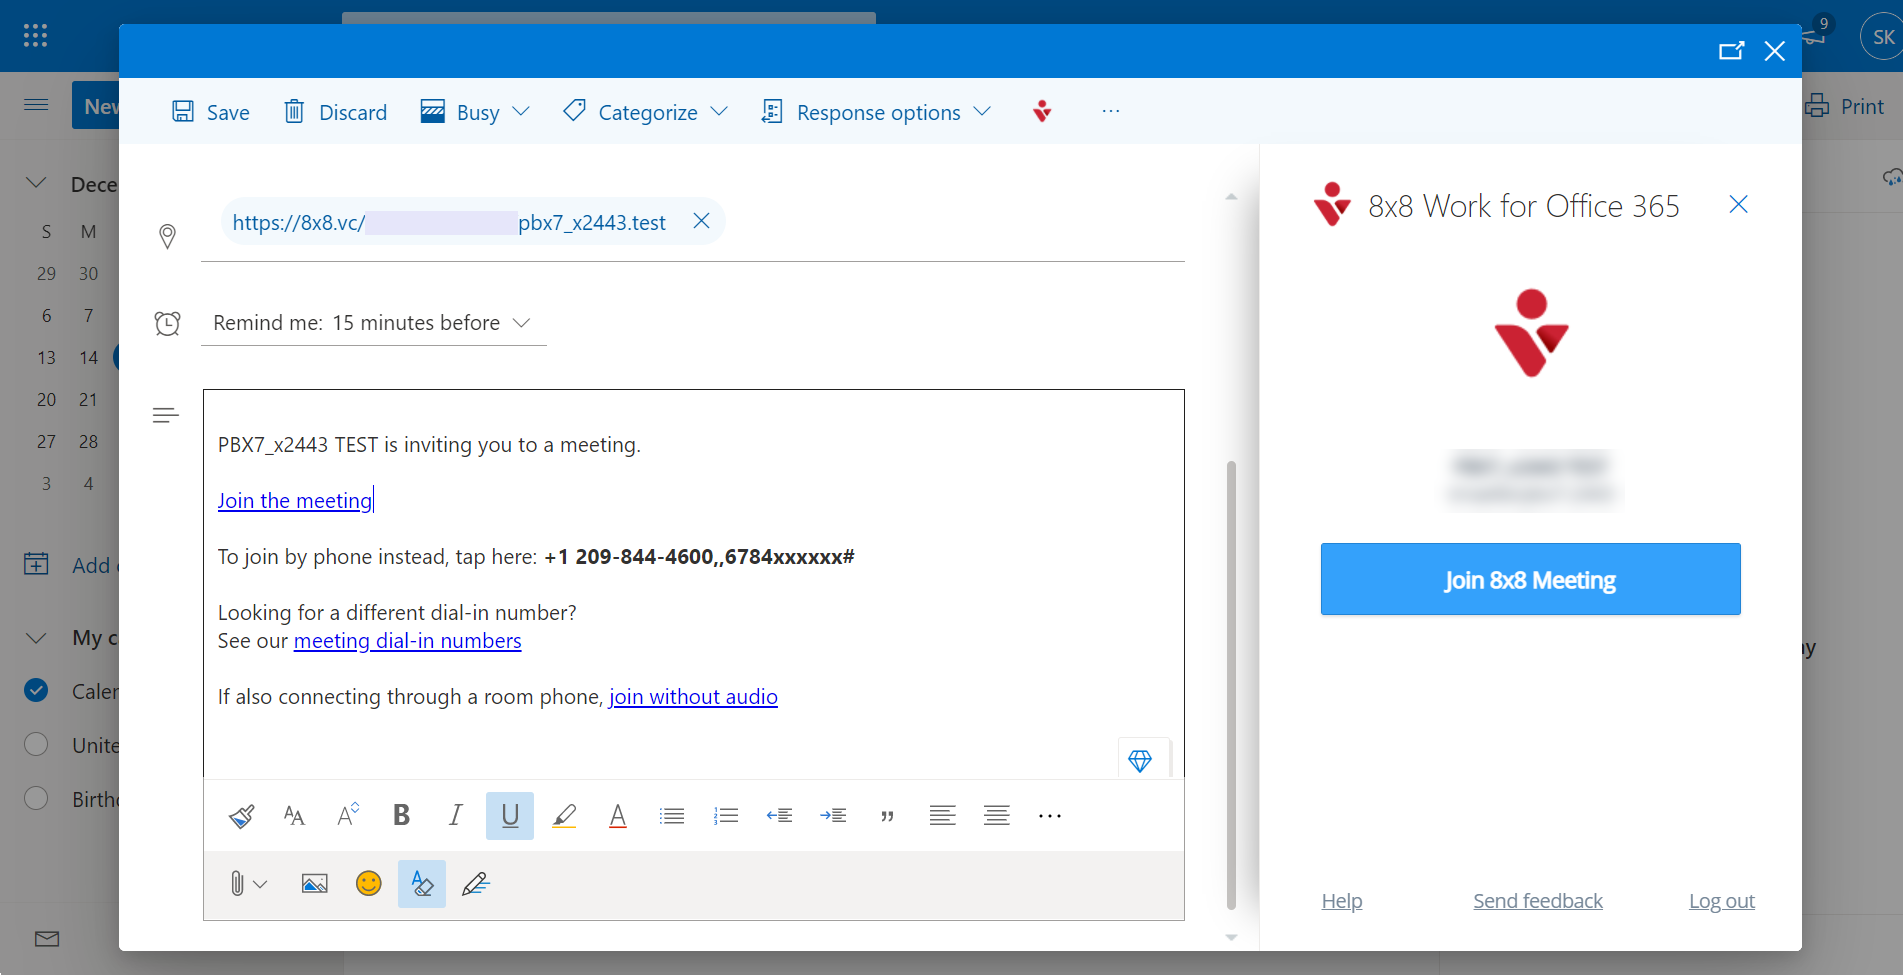Image resolution: width=1903 pixels, height=975 pixels.
Task: Open the text highlight color tool
Action: pyautogui.click(x=564, y=816)
